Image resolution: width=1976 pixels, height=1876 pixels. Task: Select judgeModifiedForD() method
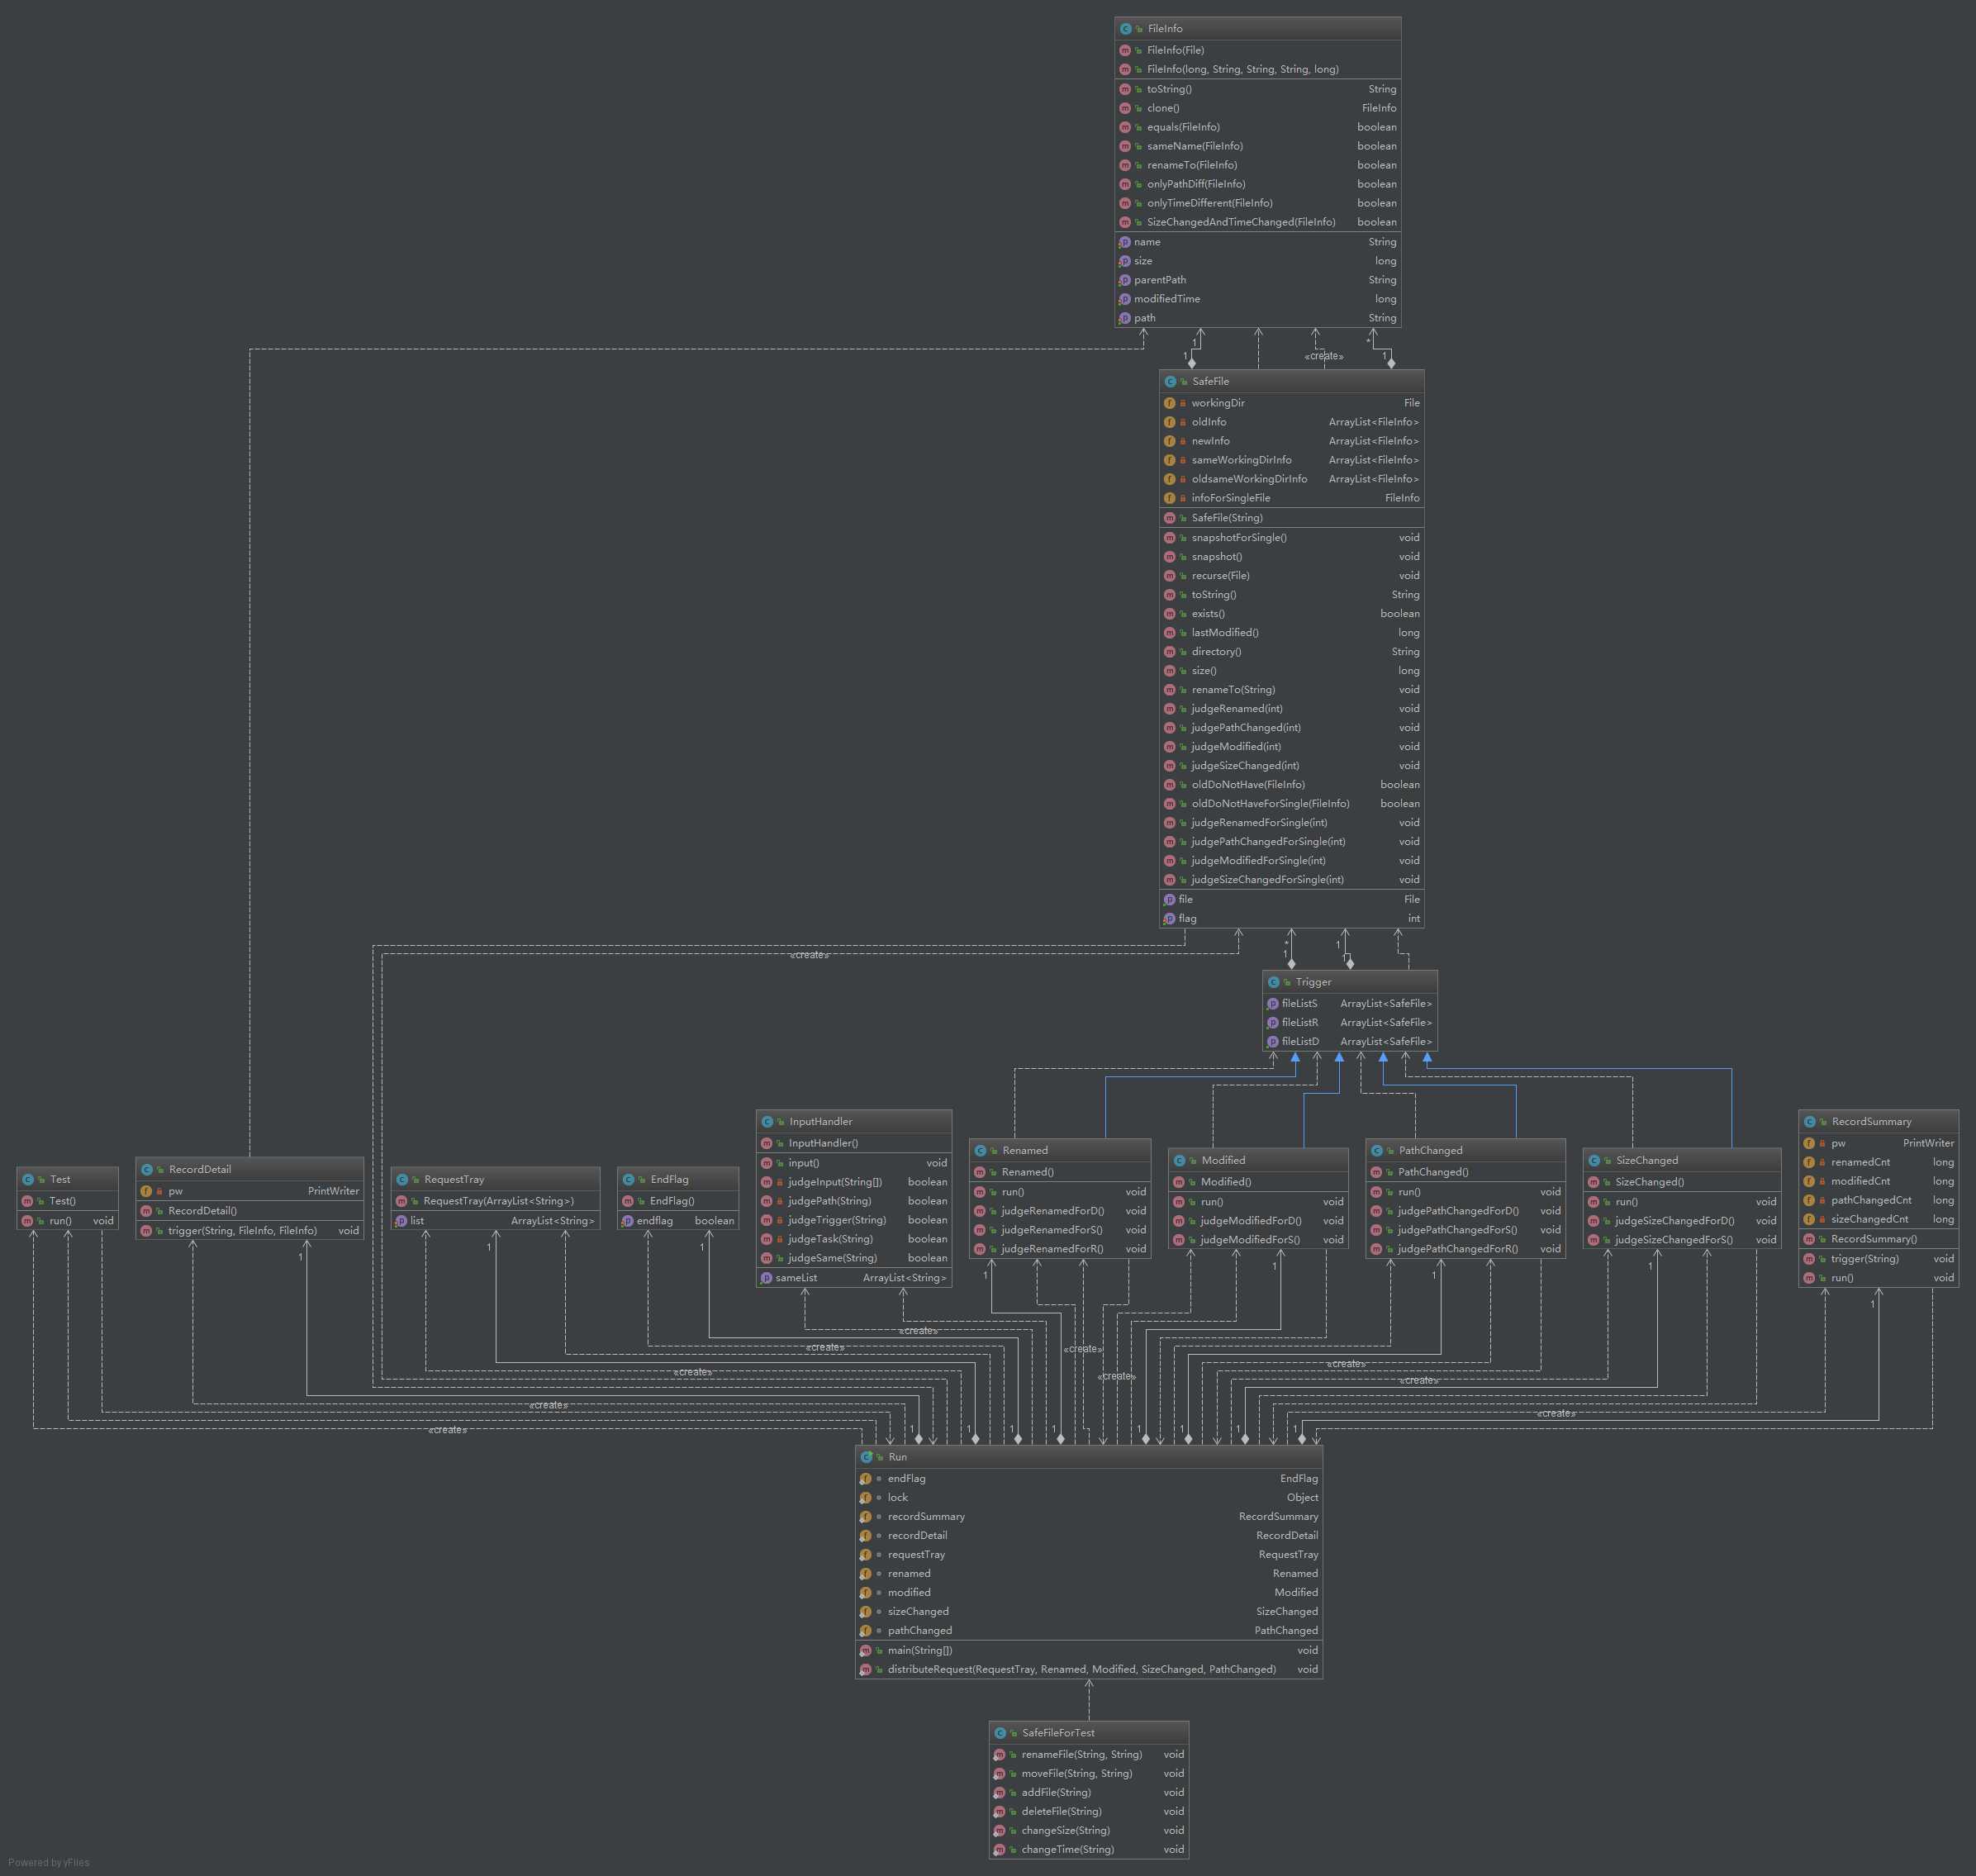1258,1221
